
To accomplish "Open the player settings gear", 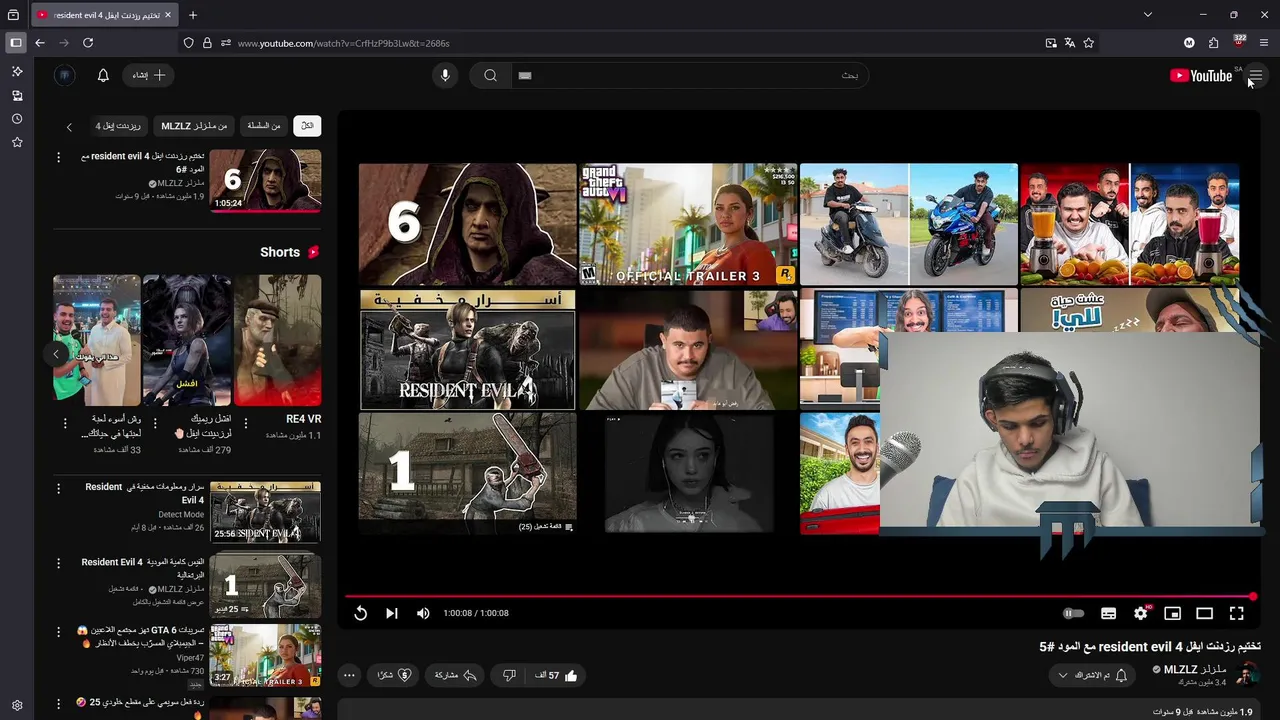I will point(1140,613).
